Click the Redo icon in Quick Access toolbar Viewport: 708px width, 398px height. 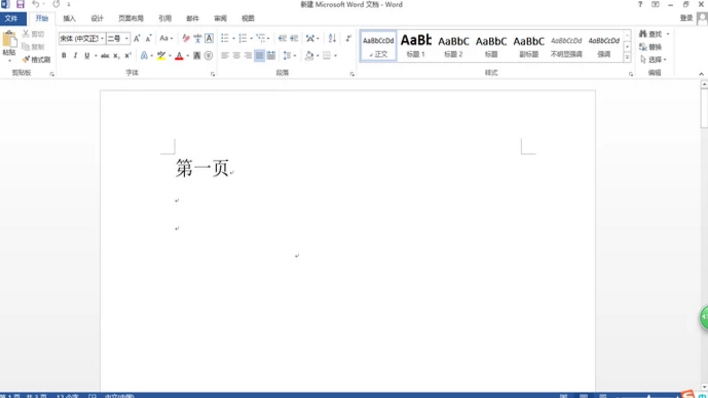(x=56, y=5)
